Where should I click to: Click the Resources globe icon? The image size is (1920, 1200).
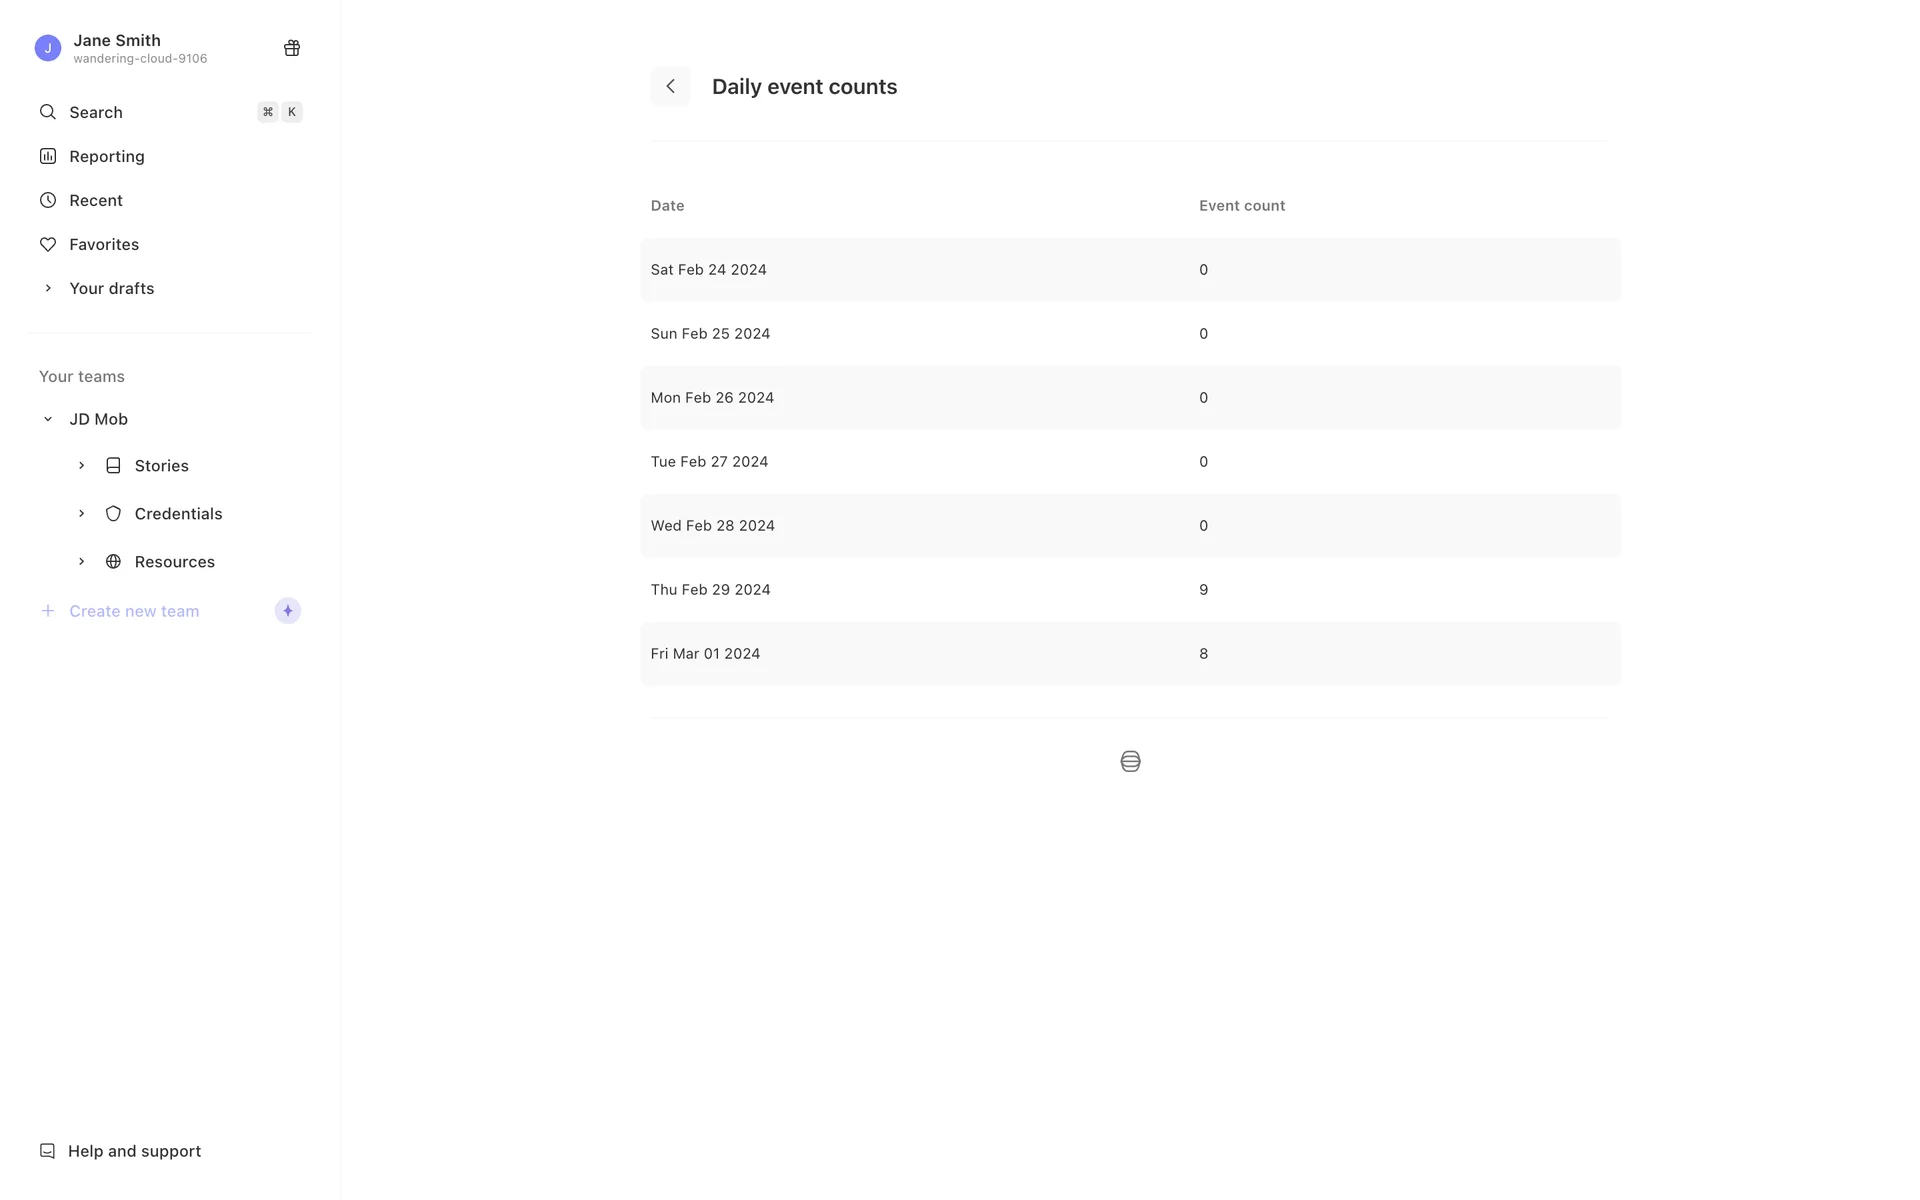click(x=113, y=562)
